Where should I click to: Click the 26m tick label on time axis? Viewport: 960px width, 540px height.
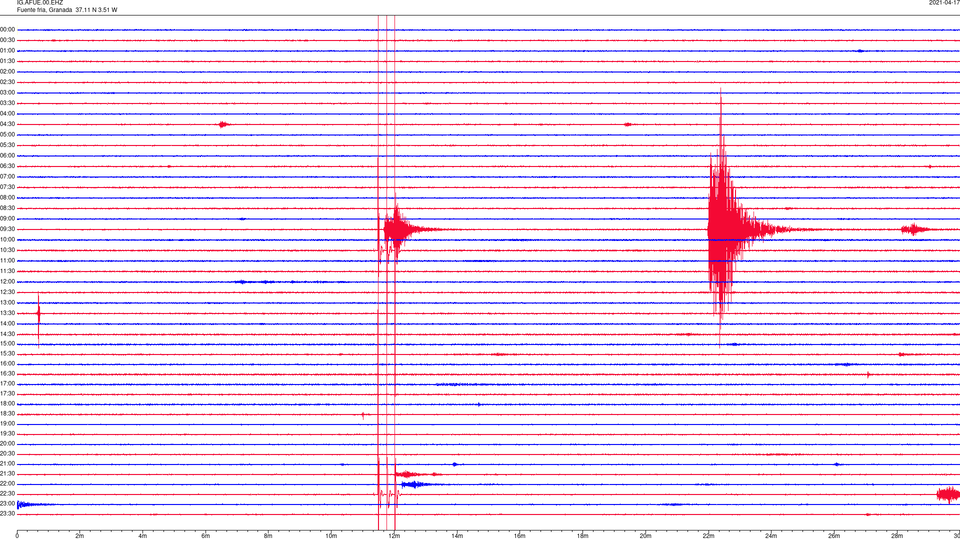(x=834, y=536)
